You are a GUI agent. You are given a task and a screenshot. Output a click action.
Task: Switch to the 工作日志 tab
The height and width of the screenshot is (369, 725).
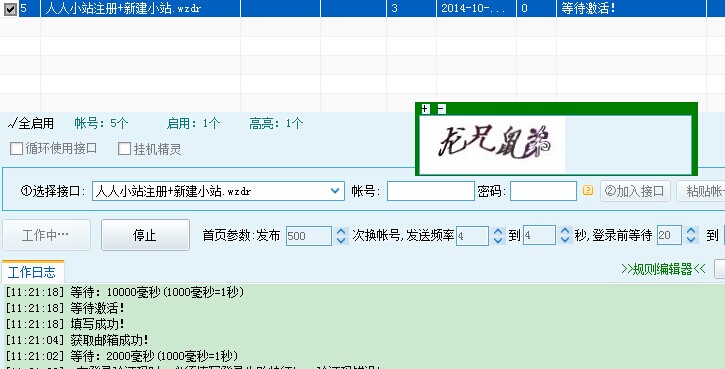click(32, 272)
